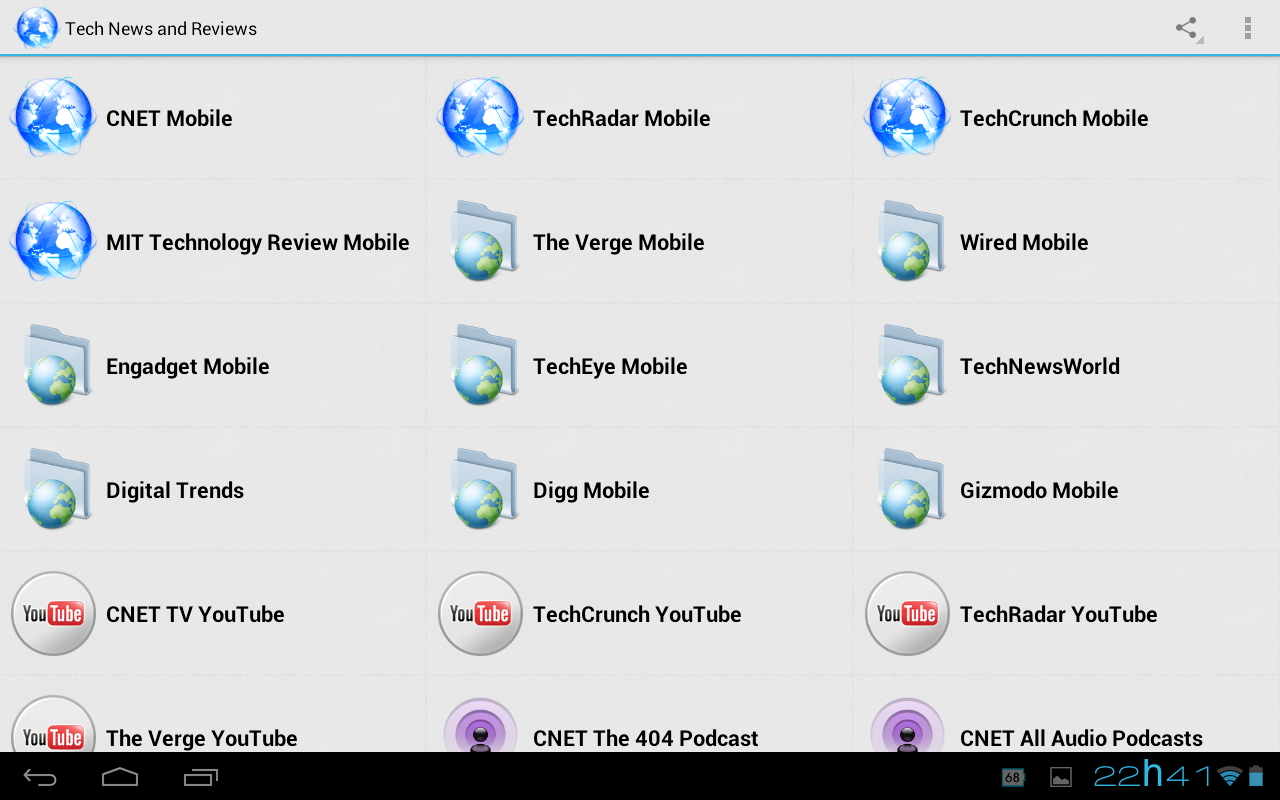Image resolution: width=1280 pixels, height=800 pixels.
Task: Tap the Tech News and Reviews title
Action: click(161, 29)
